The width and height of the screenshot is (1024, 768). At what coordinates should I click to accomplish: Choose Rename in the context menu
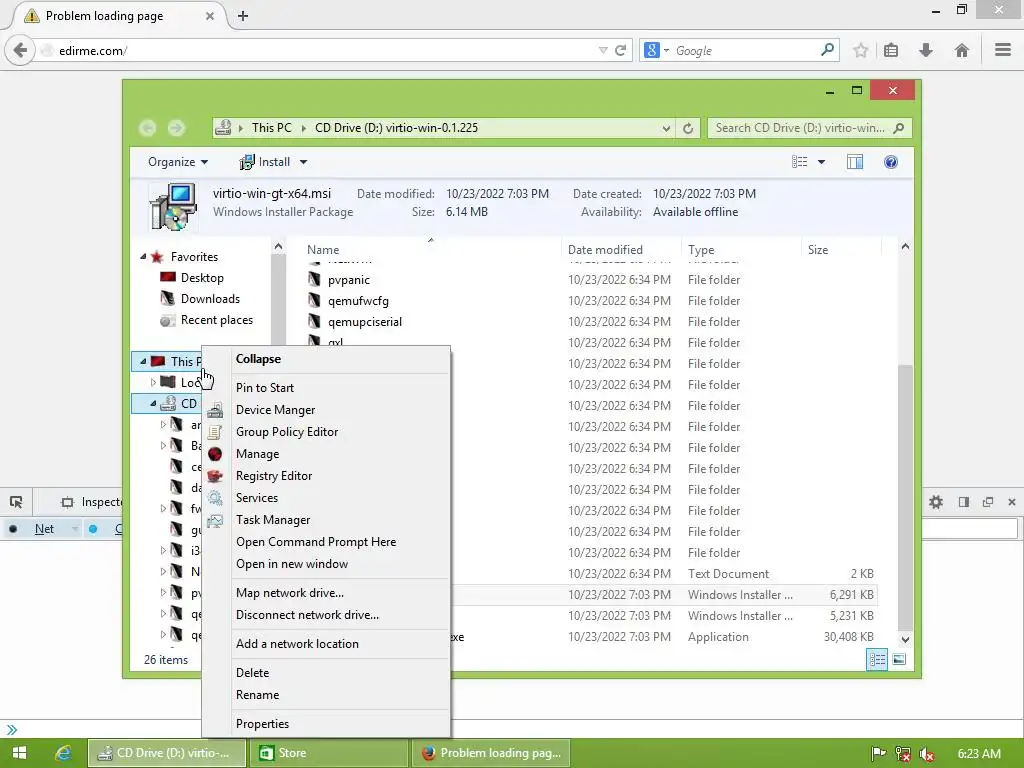click(x=257, y=695)
